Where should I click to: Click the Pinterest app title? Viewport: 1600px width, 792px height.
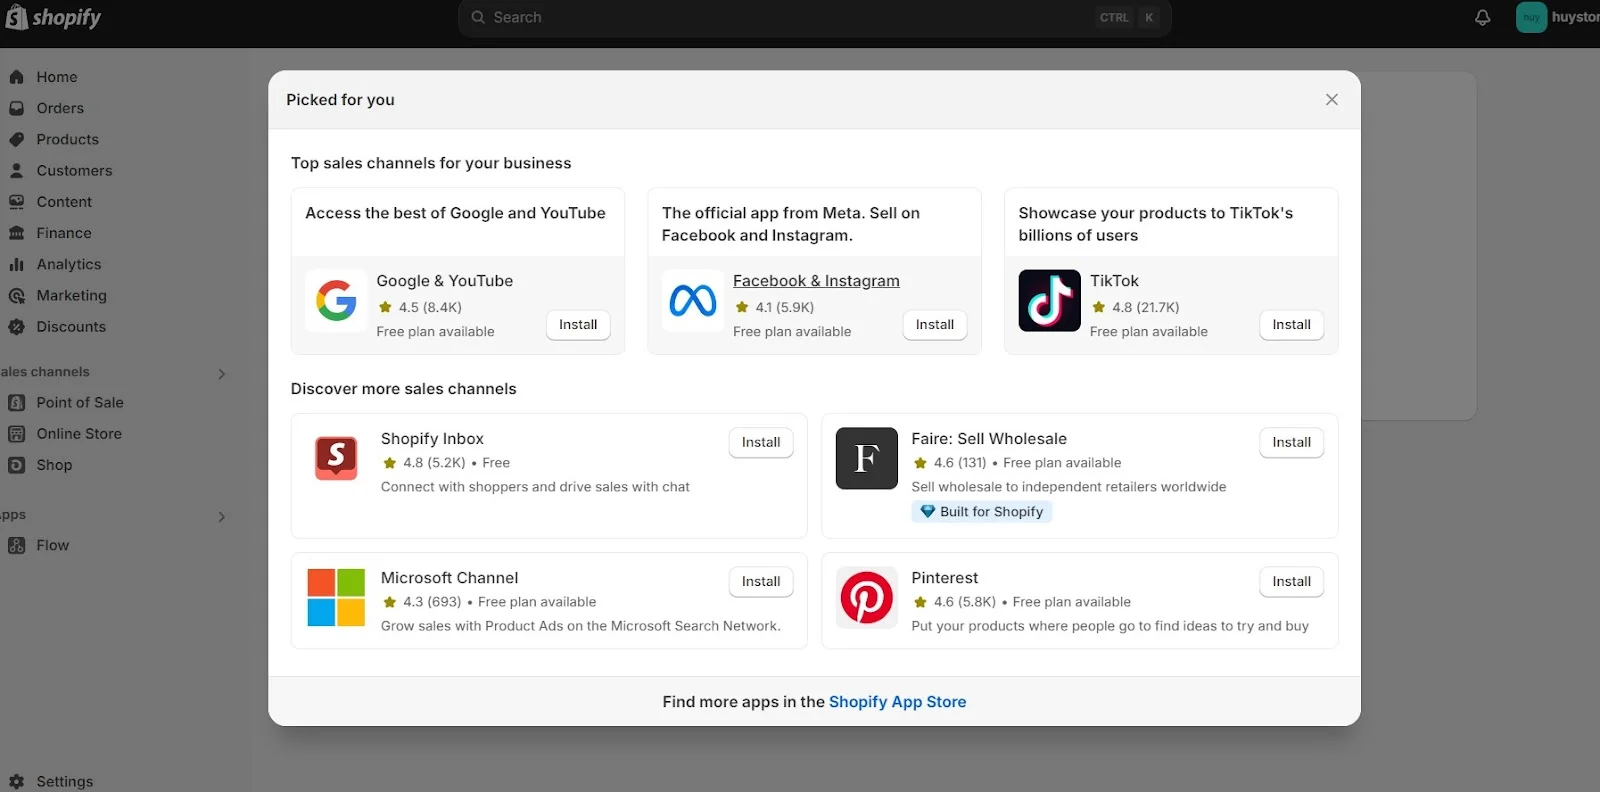pos(945,578)
